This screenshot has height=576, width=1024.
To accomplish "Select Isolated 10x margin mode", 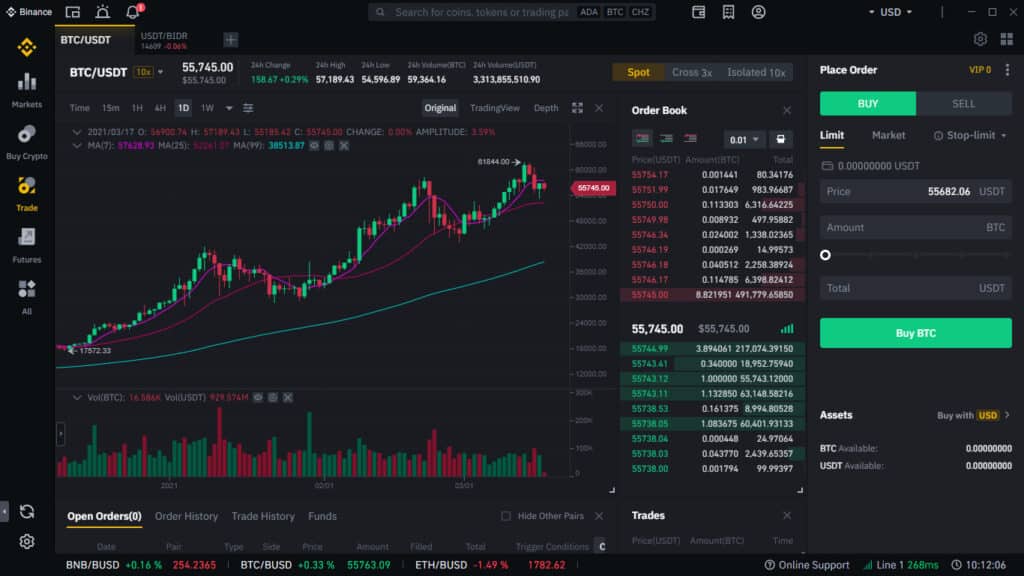I will tap(756, 72).
